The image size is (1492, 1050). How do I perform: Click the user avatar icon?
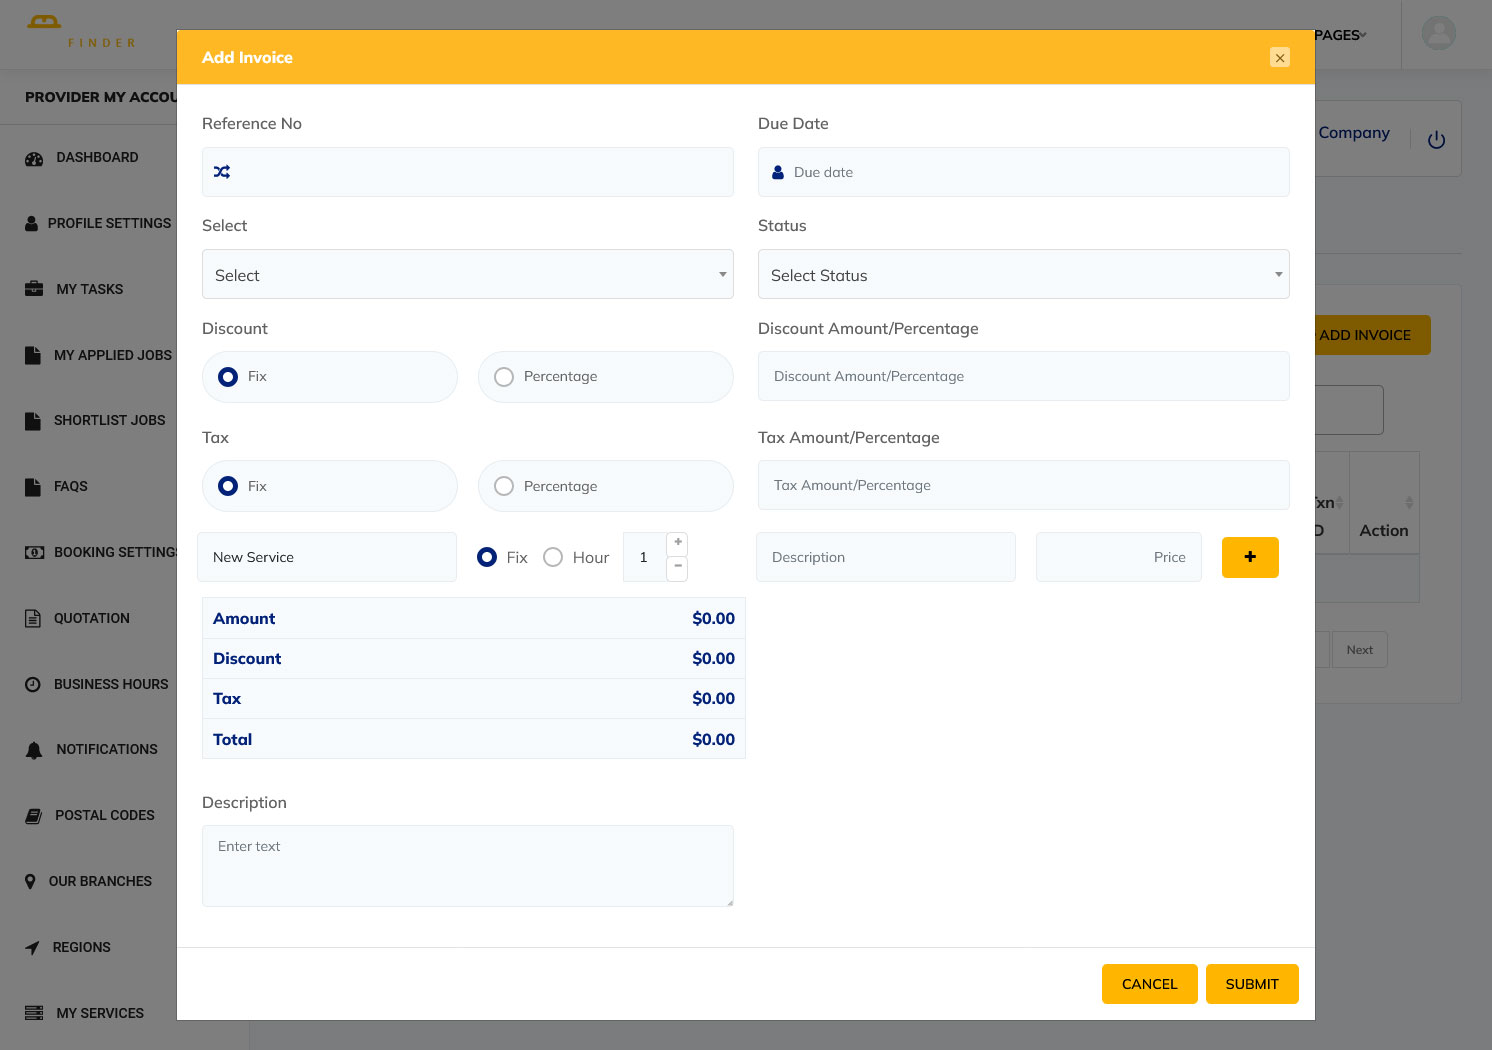click(x=1438, y=34)
